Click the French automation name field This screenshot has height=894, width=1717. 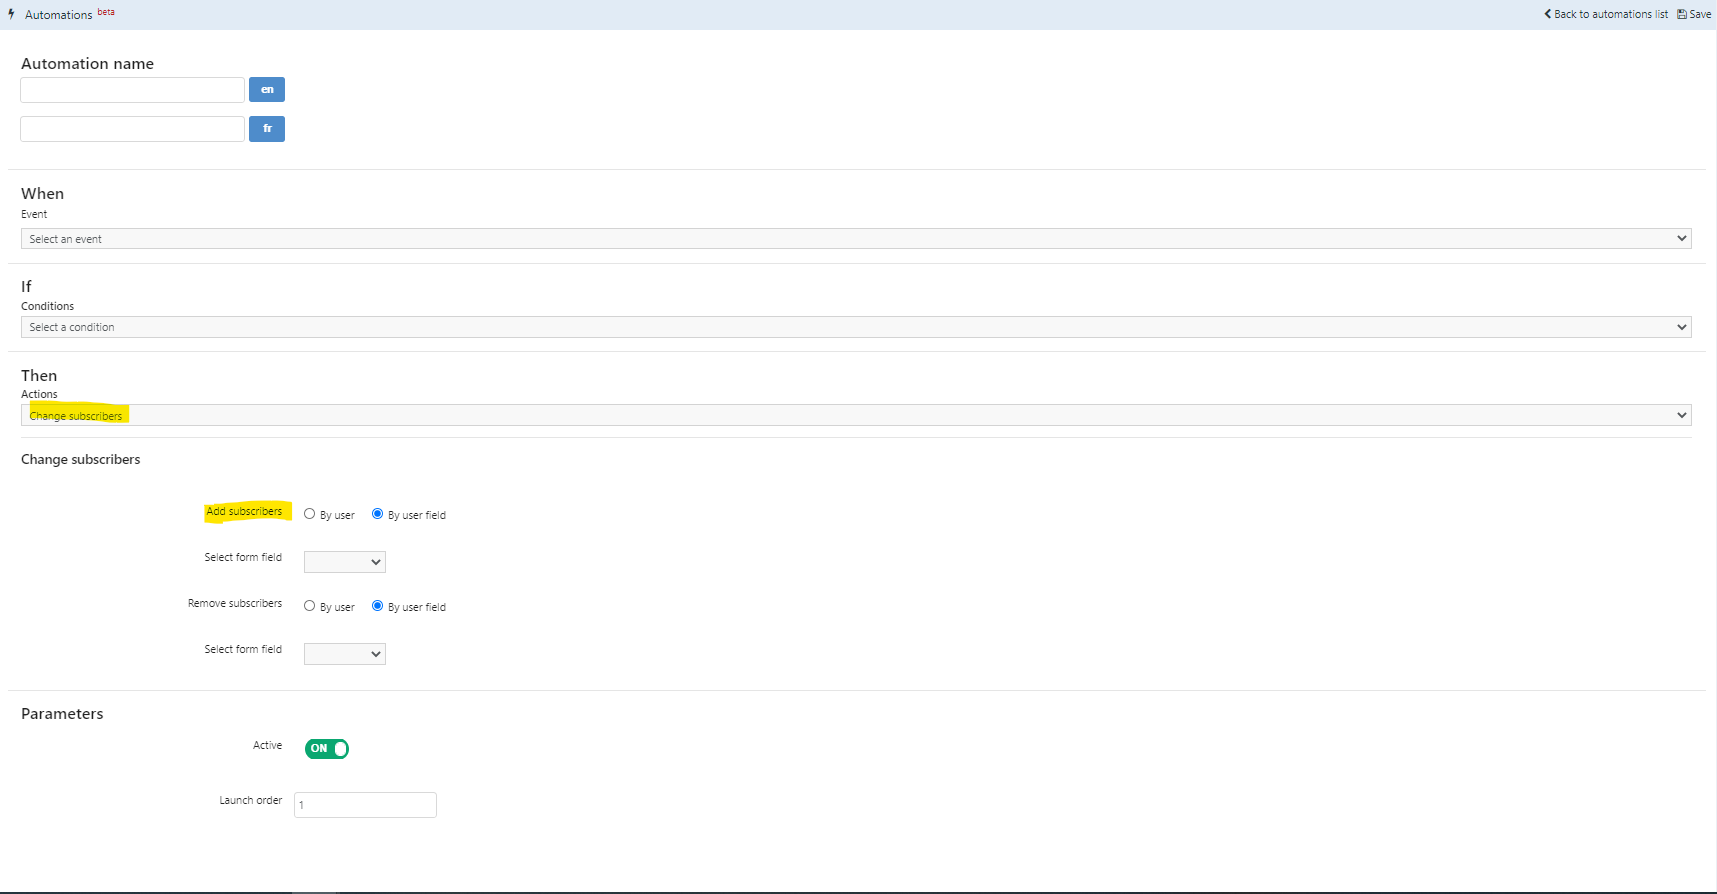pos(132,129)
